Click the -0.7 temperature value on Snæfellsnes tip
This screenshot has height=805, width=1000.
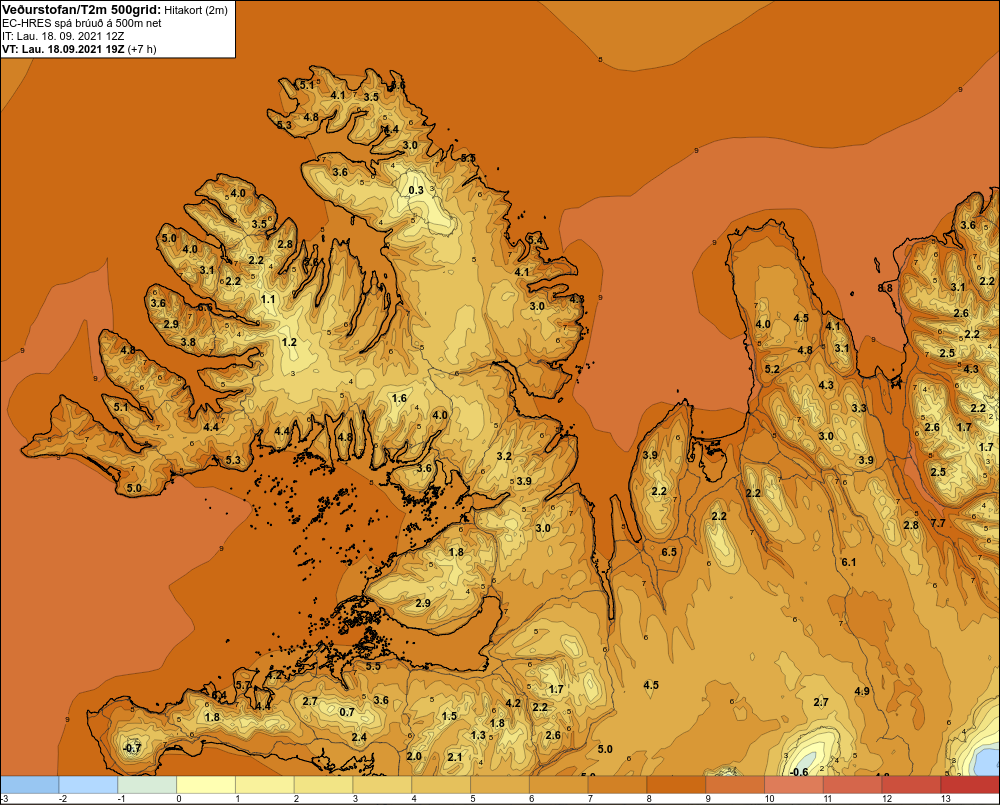tap(132, 748)
